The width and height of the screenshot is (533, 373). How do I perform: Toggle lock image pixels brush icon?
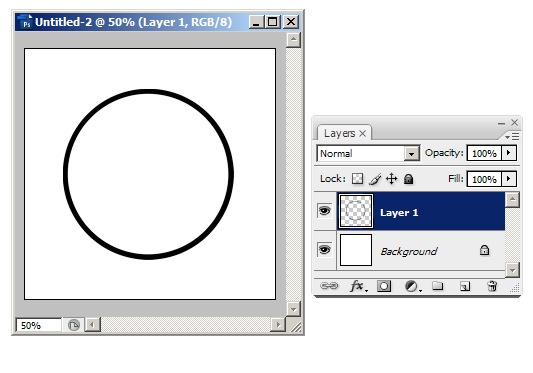(375, 179)
